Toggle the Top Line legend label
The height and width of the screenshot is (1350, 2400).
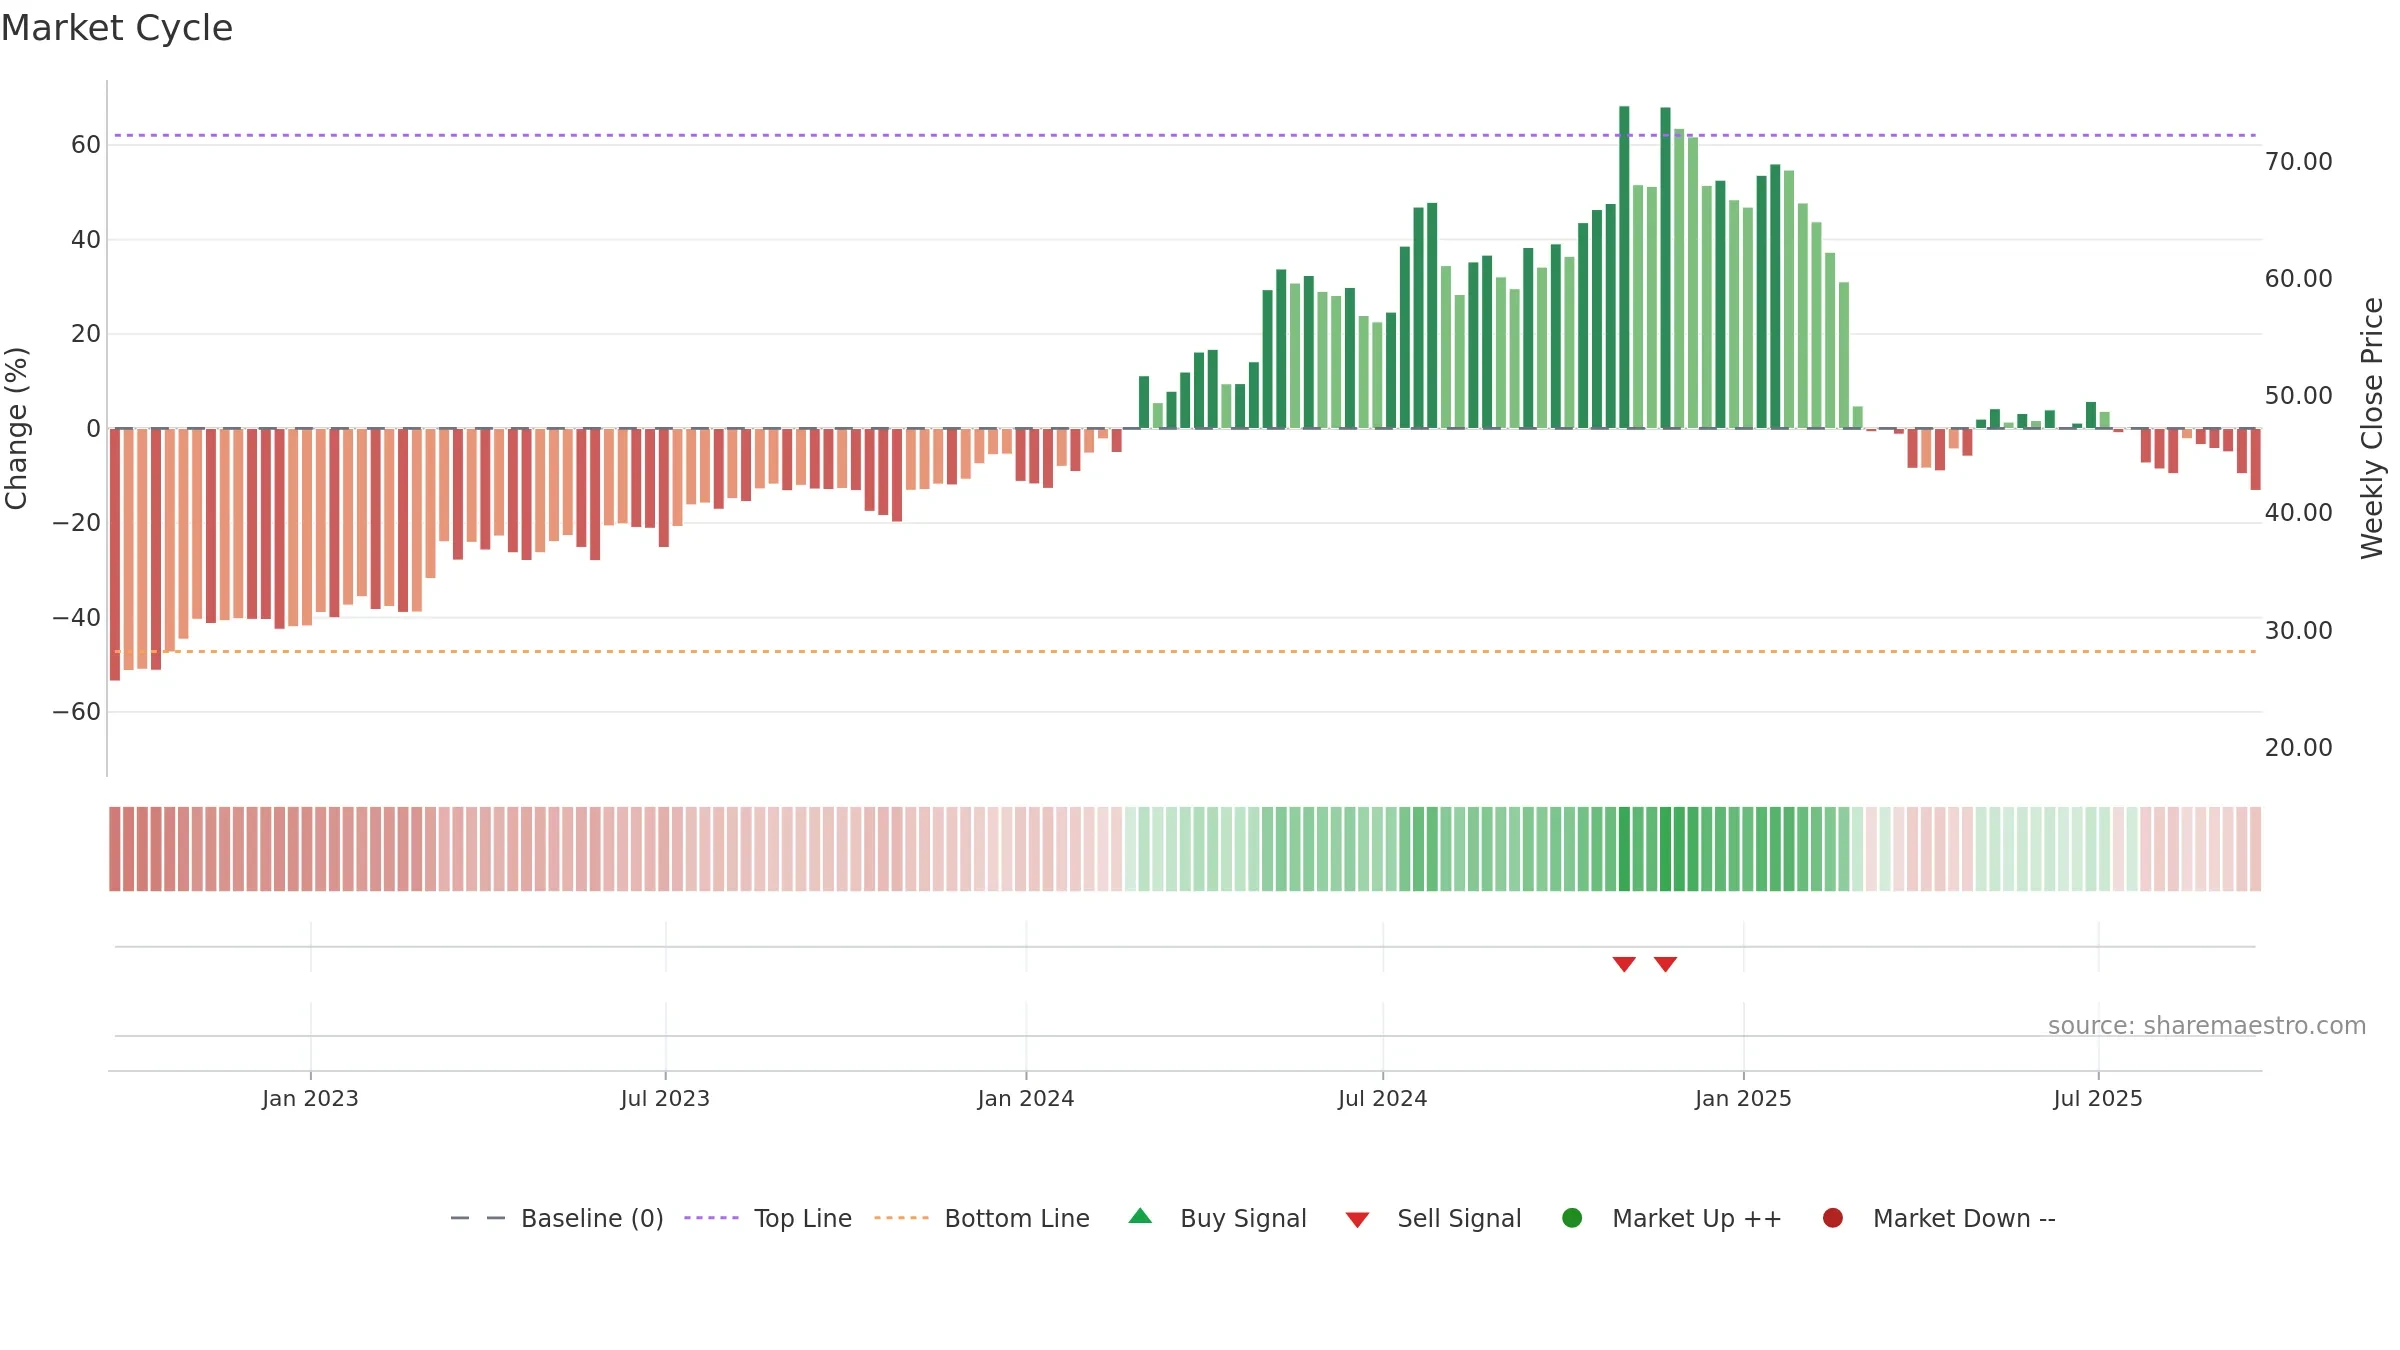point(803,1218)
